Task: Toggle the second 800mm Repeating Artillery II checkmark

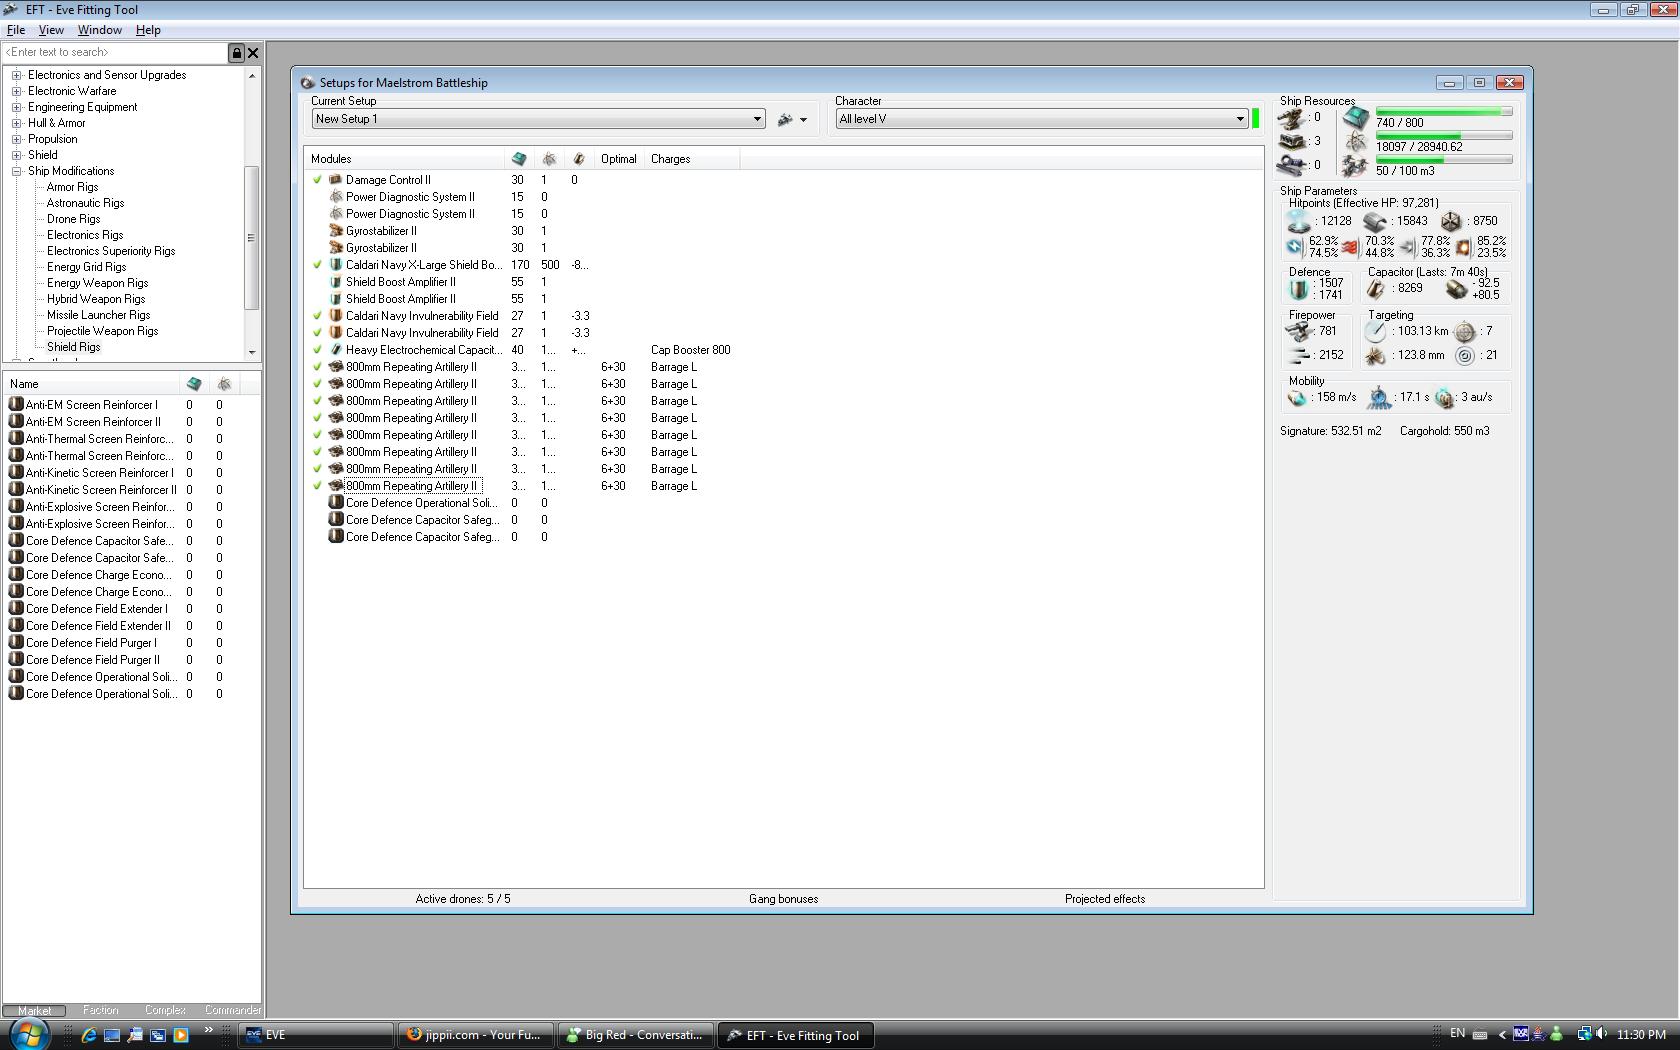Action: point(318,384)
